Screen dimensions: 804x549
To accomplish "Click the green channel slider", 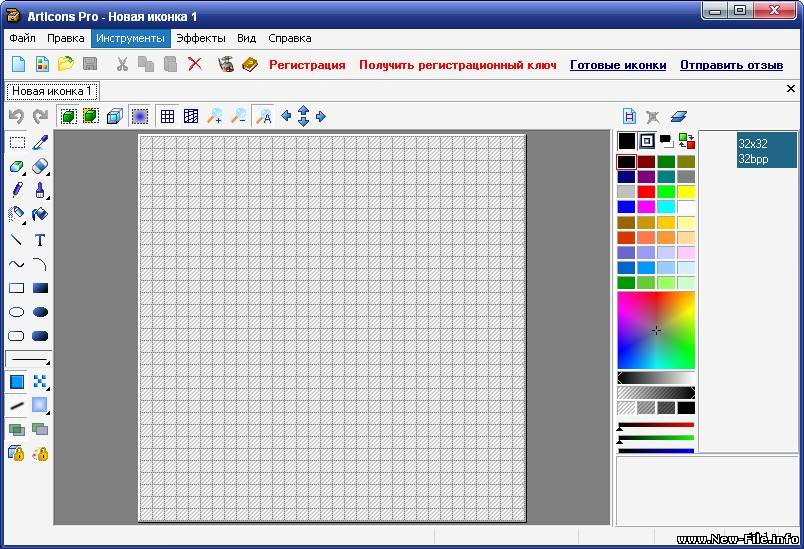I will (656, 438).
